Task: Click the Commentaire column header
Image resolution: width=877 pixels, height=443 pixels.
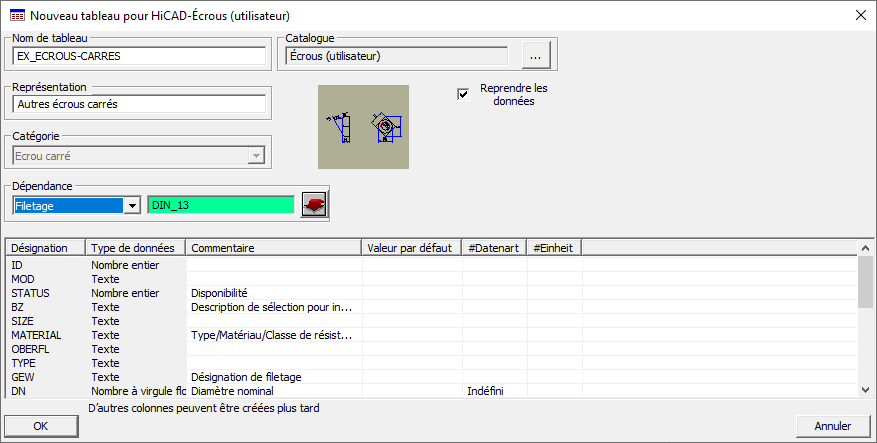Action: point(274,248)
